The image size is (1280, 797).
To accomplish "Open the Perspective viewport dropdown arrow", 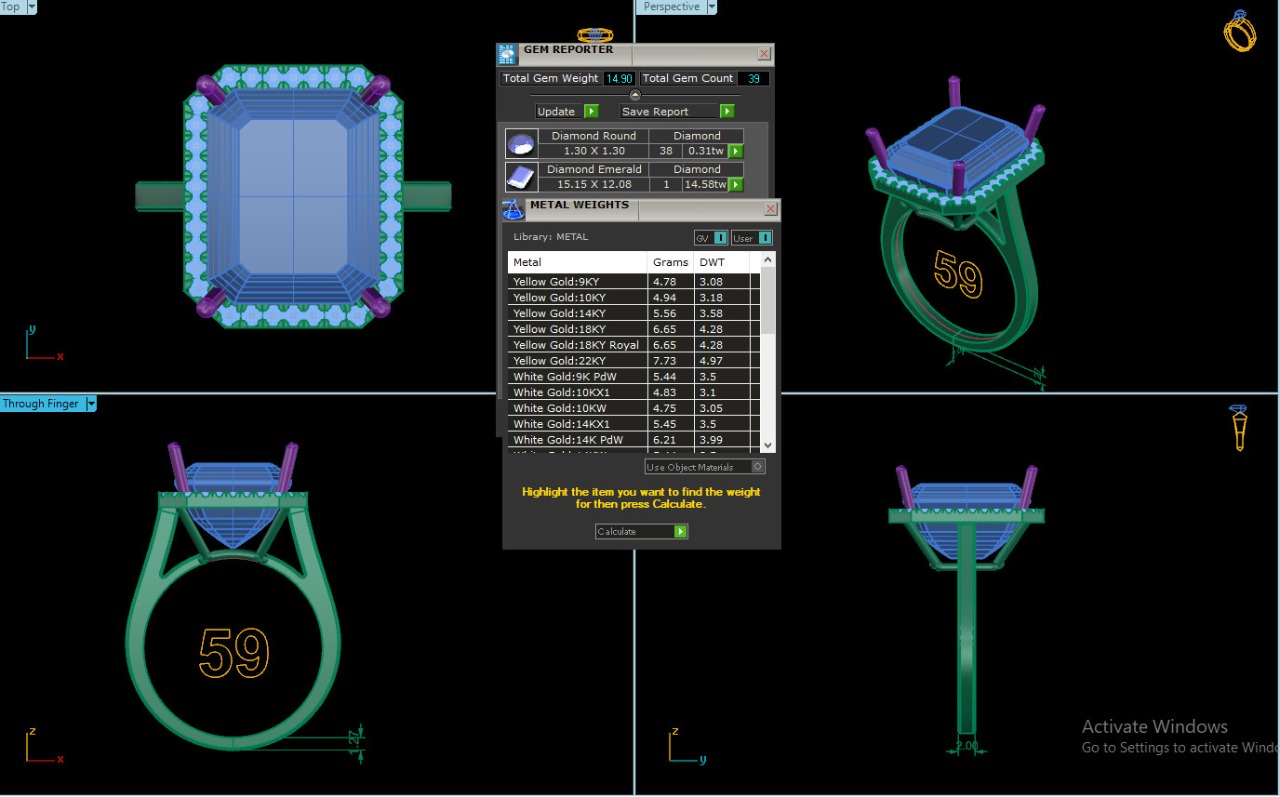I will (712, 7).
